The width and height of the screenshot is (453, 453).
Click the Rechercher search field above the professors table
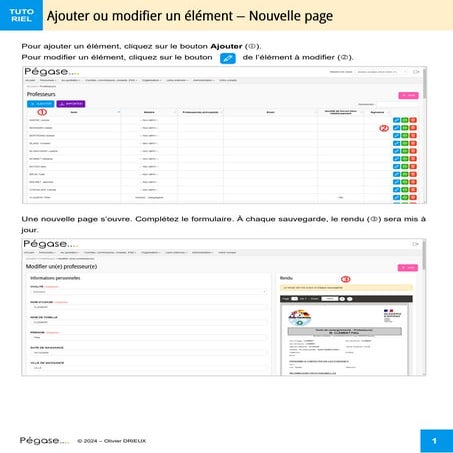[396, 104]
